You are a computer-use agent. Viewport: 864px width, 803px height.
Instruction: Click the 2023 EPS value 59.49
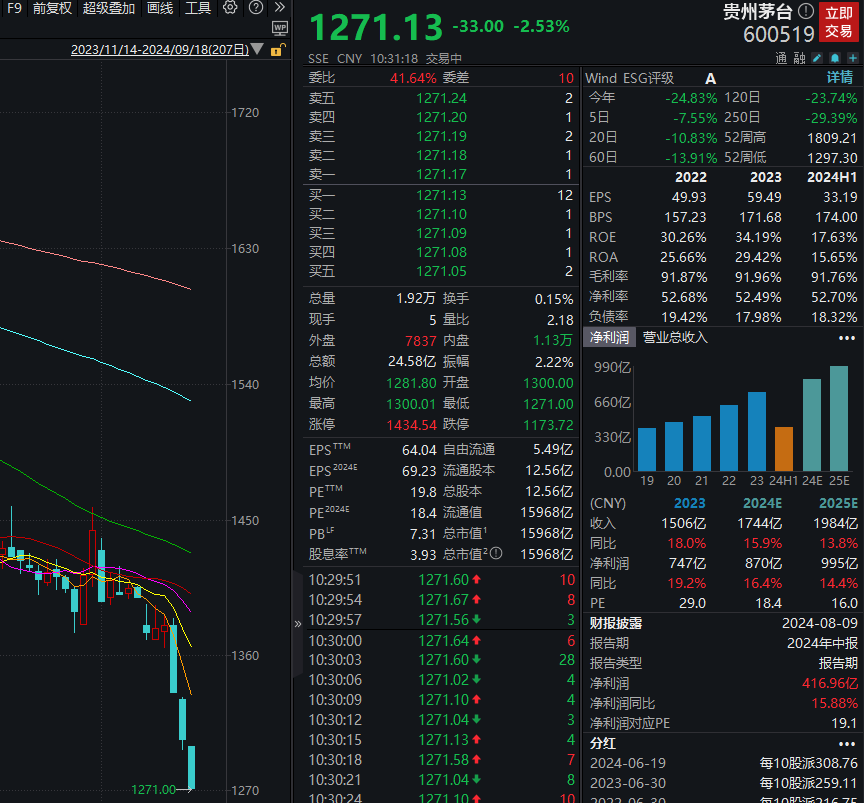(764, 197)
